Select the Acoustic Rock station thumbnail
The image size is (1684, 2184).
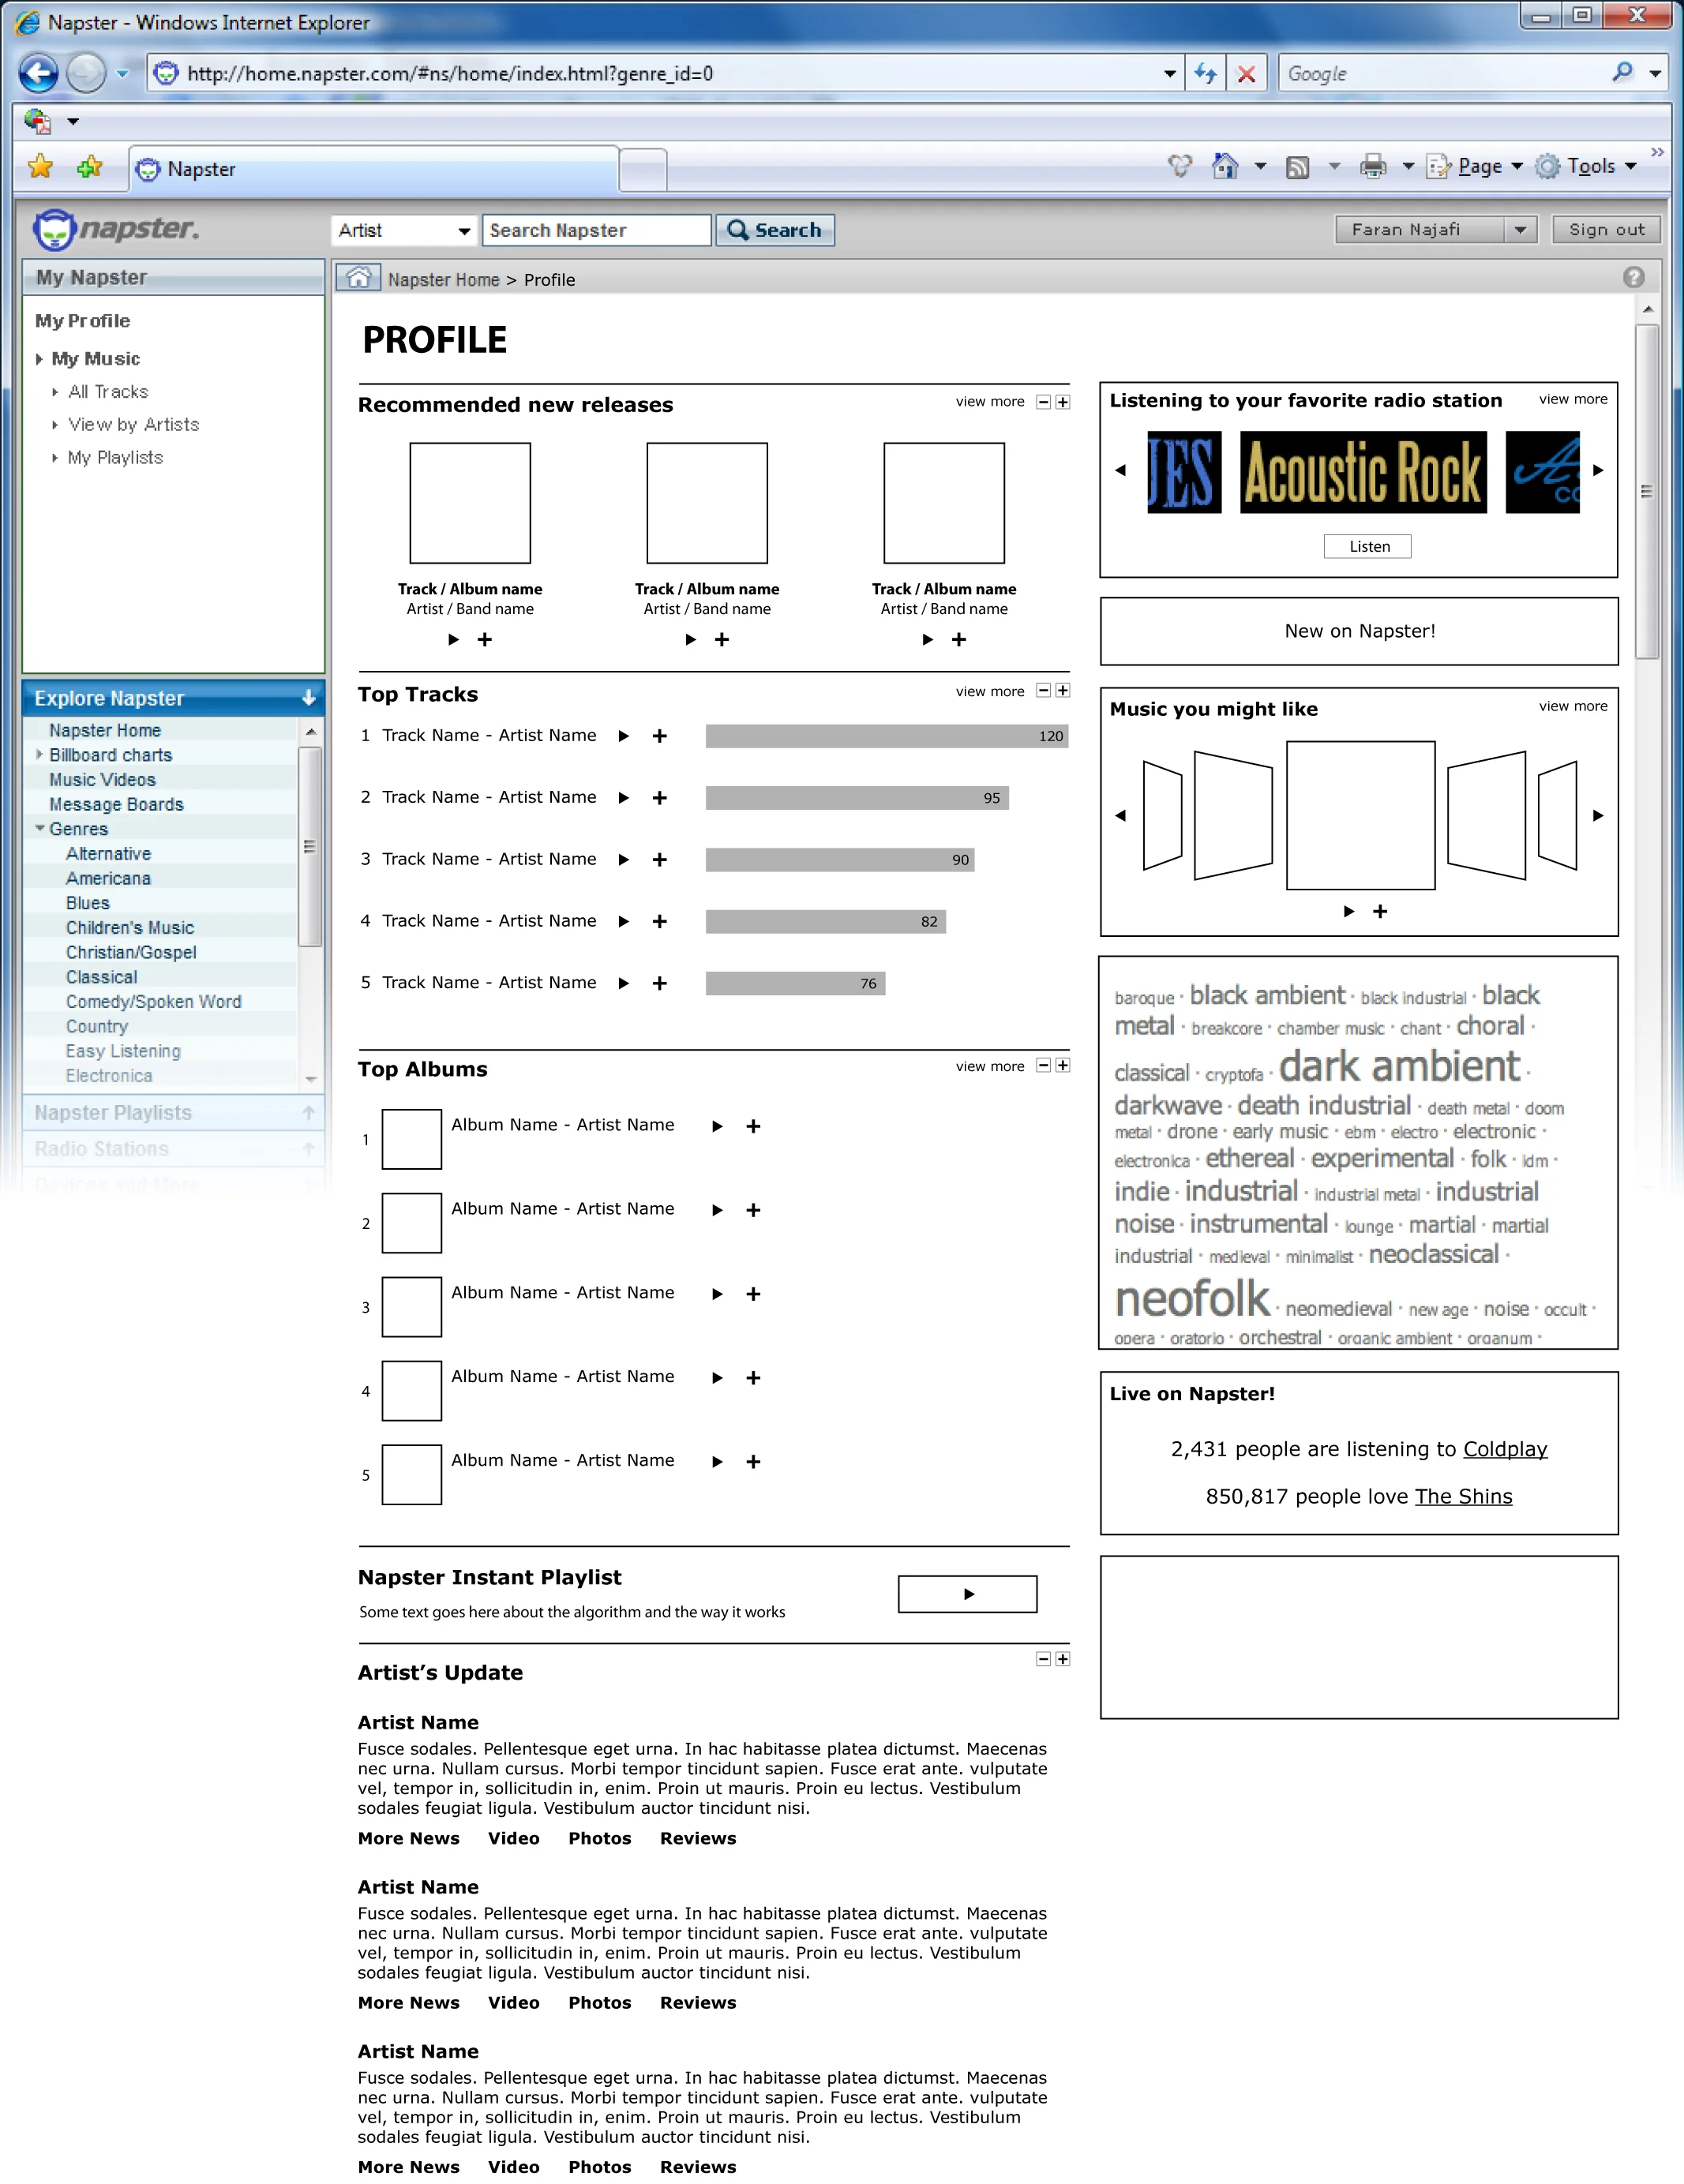click(x=1363, y=472)
